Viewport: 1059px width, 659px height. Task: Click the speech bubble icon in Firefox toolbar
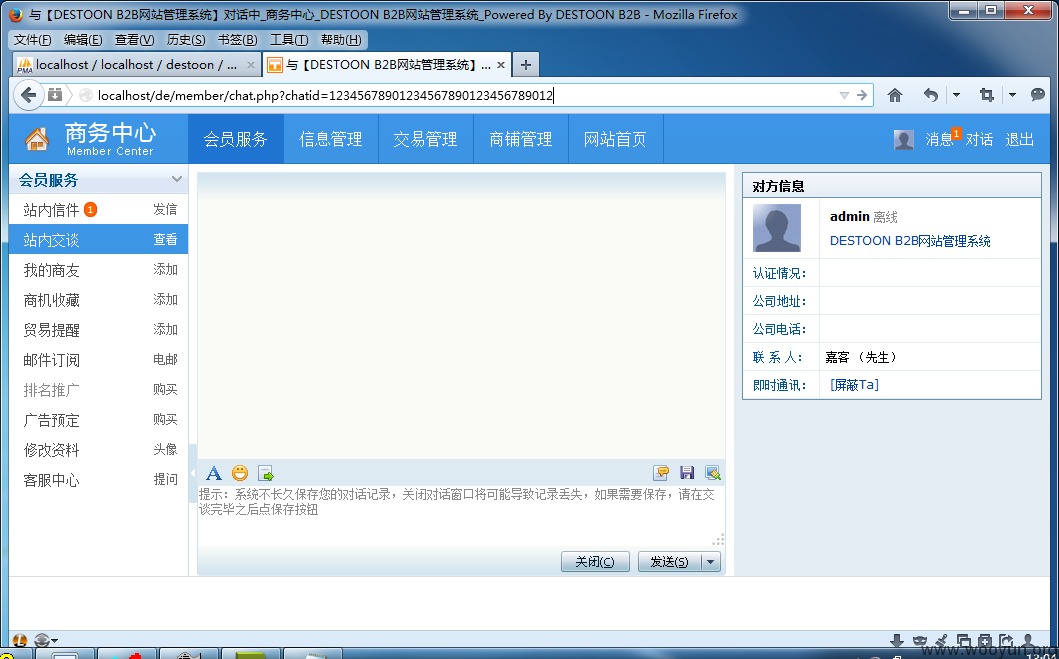pyautogui.click(x=1038, y=95)
